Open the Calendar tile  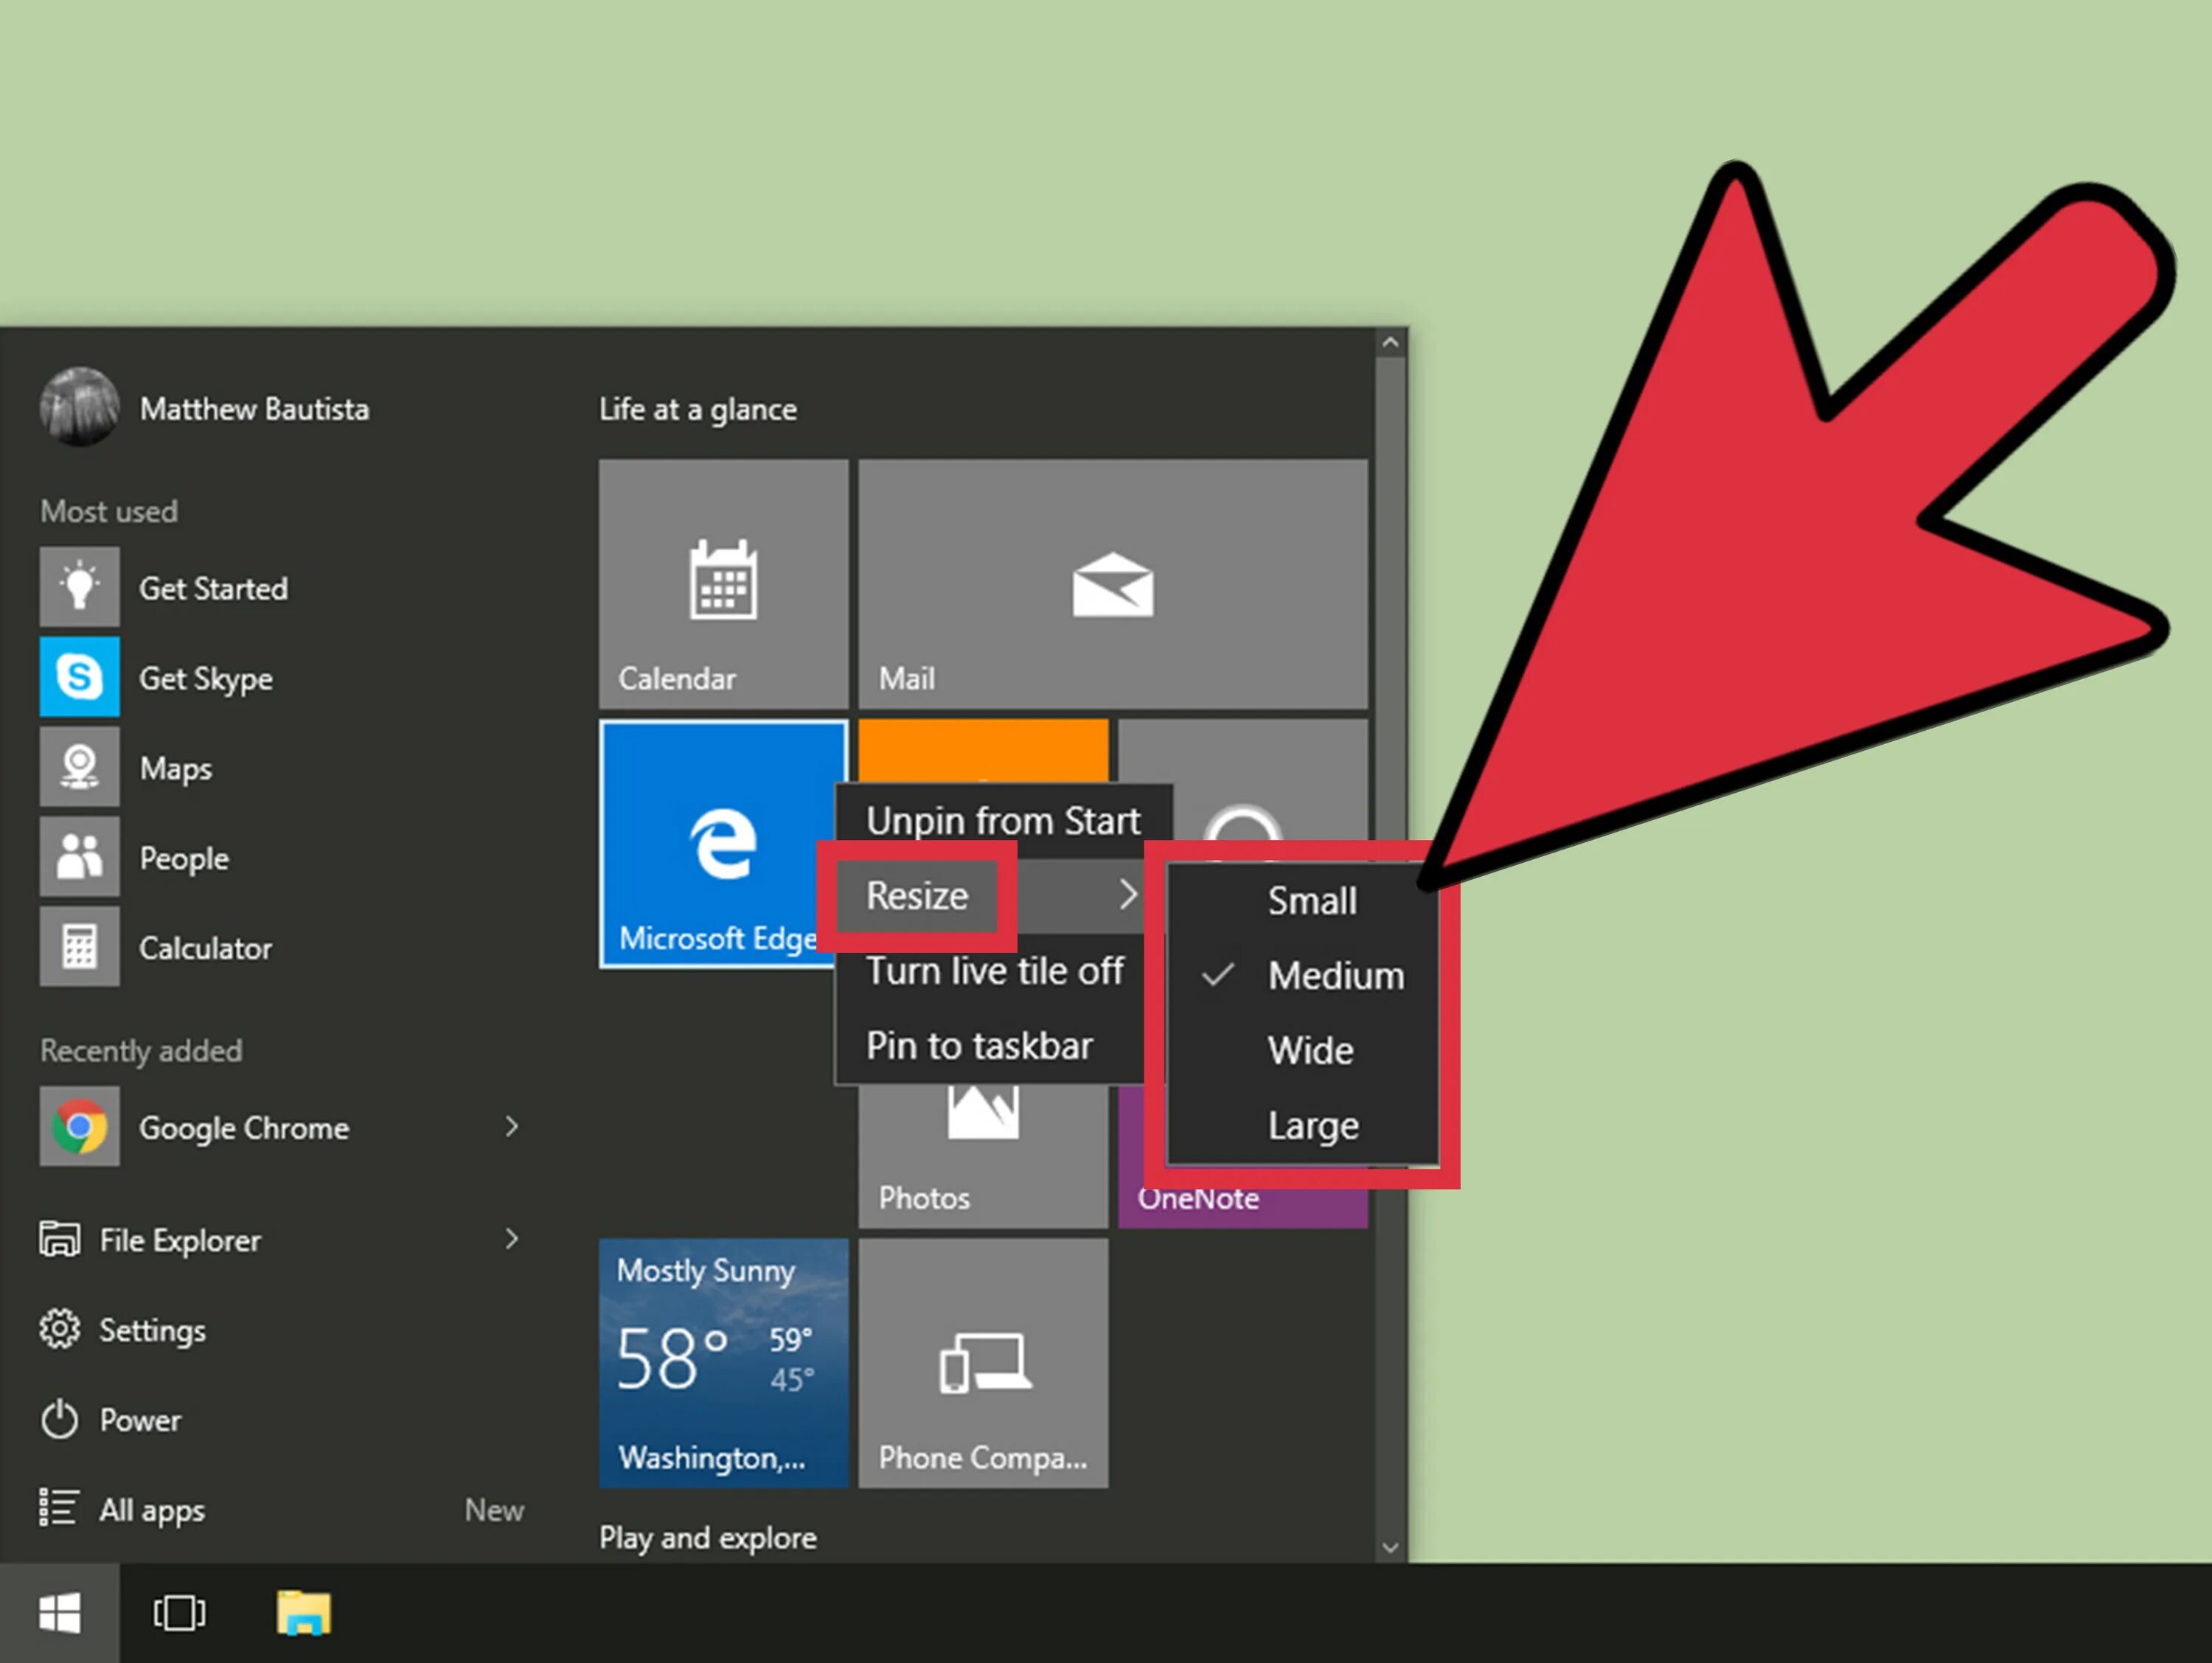click(x=722, y=585)
